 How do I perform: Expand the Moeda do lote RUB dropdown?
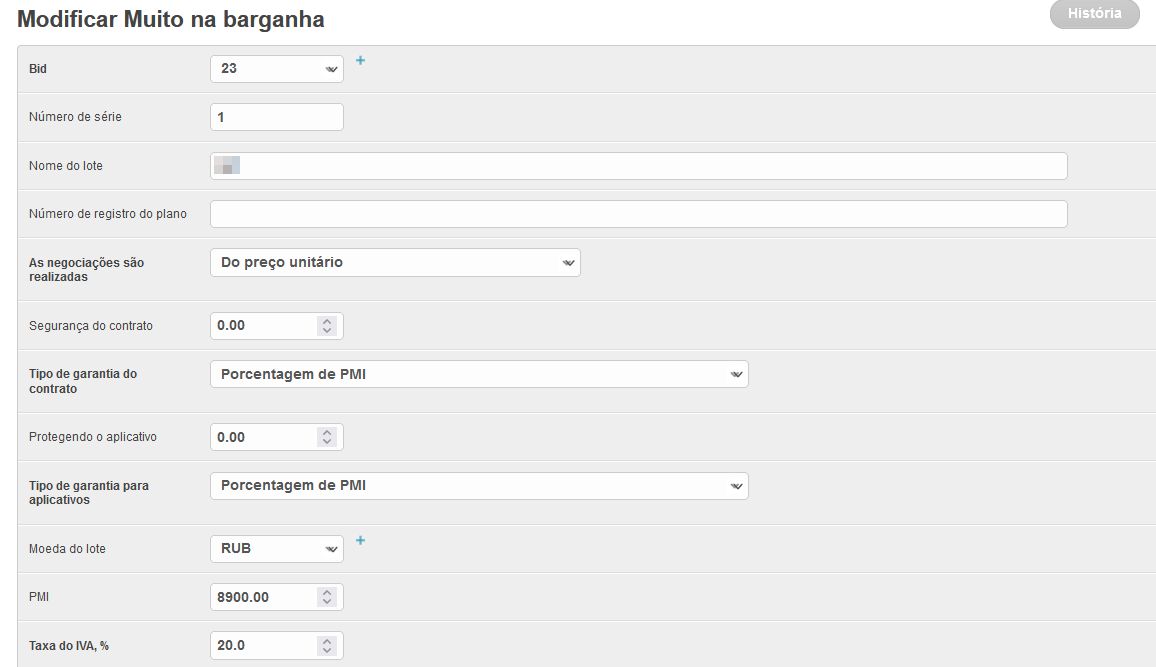point(277,549)
